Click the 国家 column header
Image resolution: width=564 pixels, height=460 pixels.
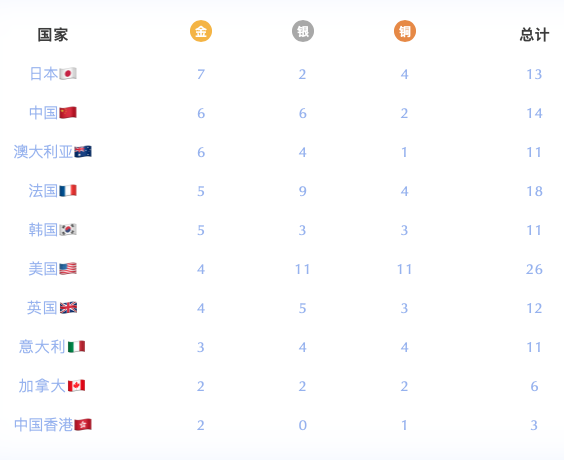click(53, 35)
